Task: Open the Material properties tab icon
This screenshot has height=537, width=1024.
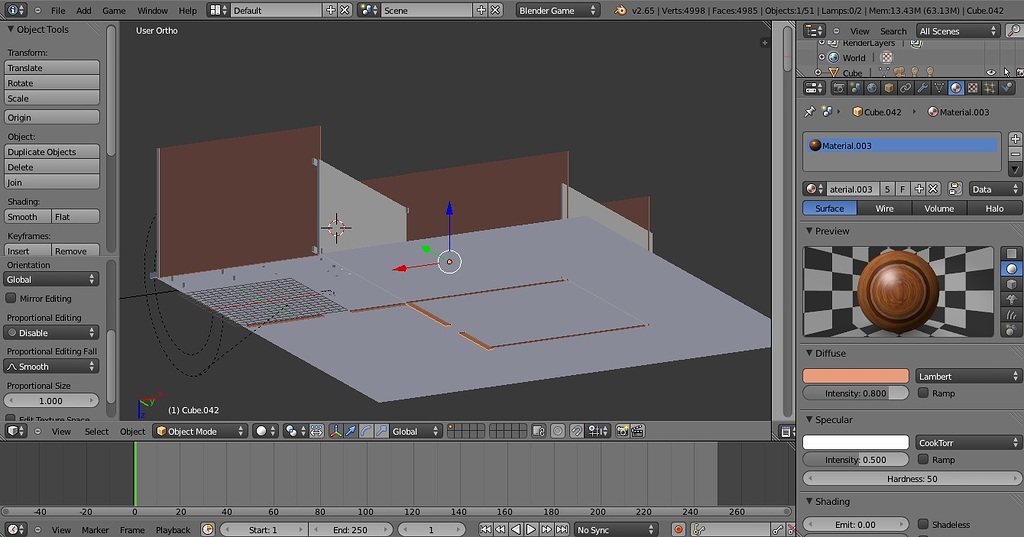Action: (x=956, y=88)
